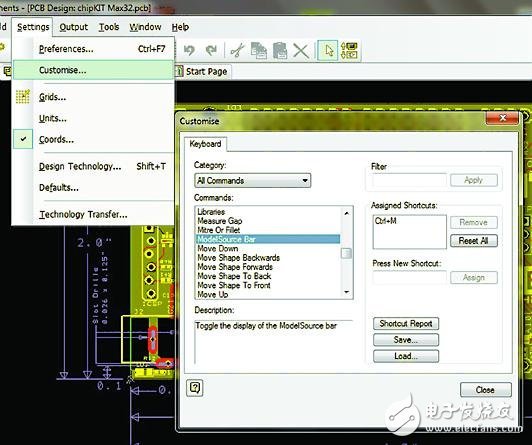Click the Paste clipboard icon

(x=280, y=50)
